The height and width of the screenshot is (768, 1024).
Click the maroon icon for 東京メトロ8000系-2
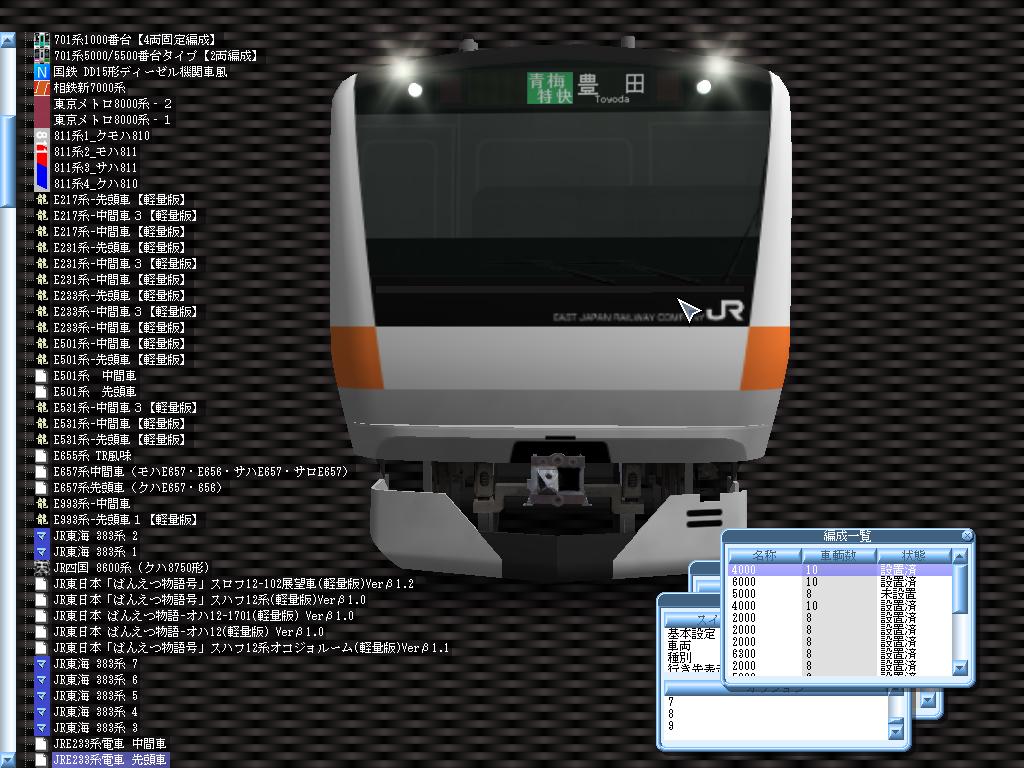[42, 104]
